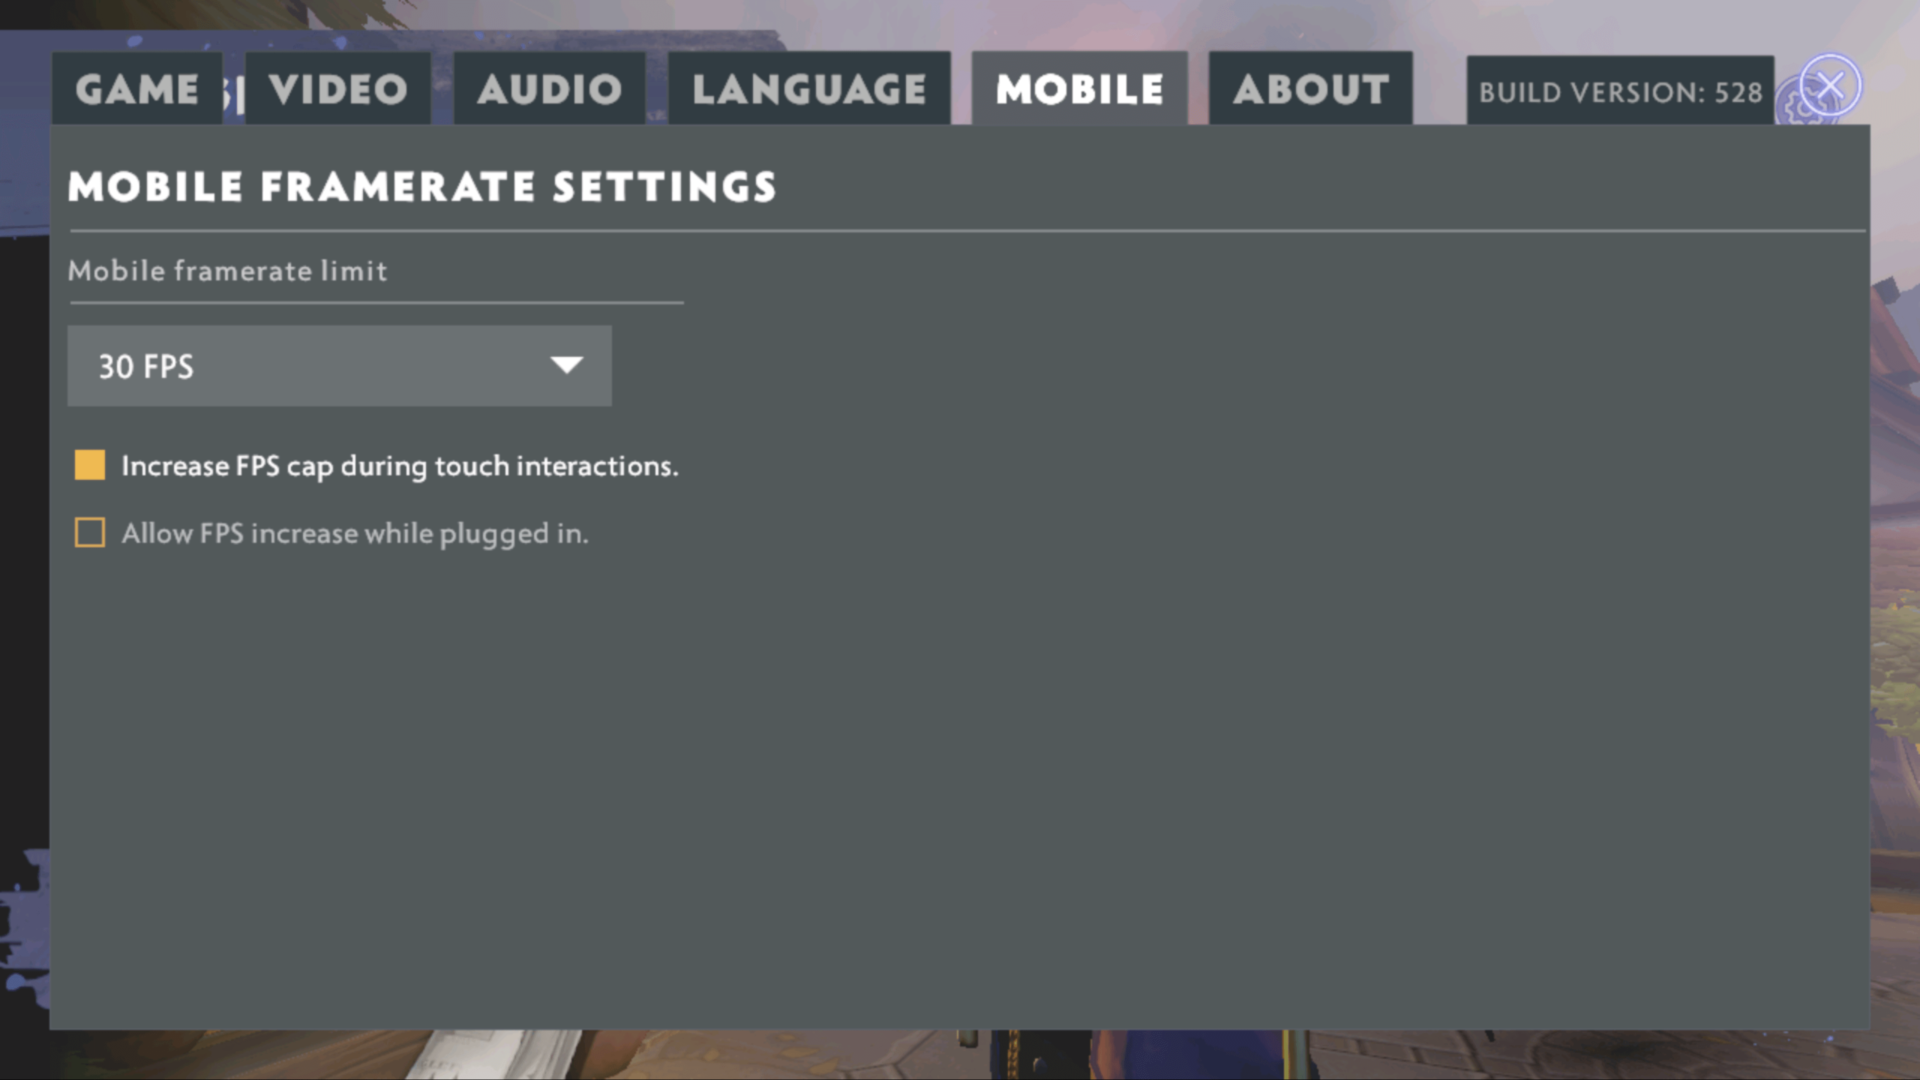Screen dimensions: 1920x1080
Task: Close the settings panel with X icon
Action: (x=1830, y=86)
